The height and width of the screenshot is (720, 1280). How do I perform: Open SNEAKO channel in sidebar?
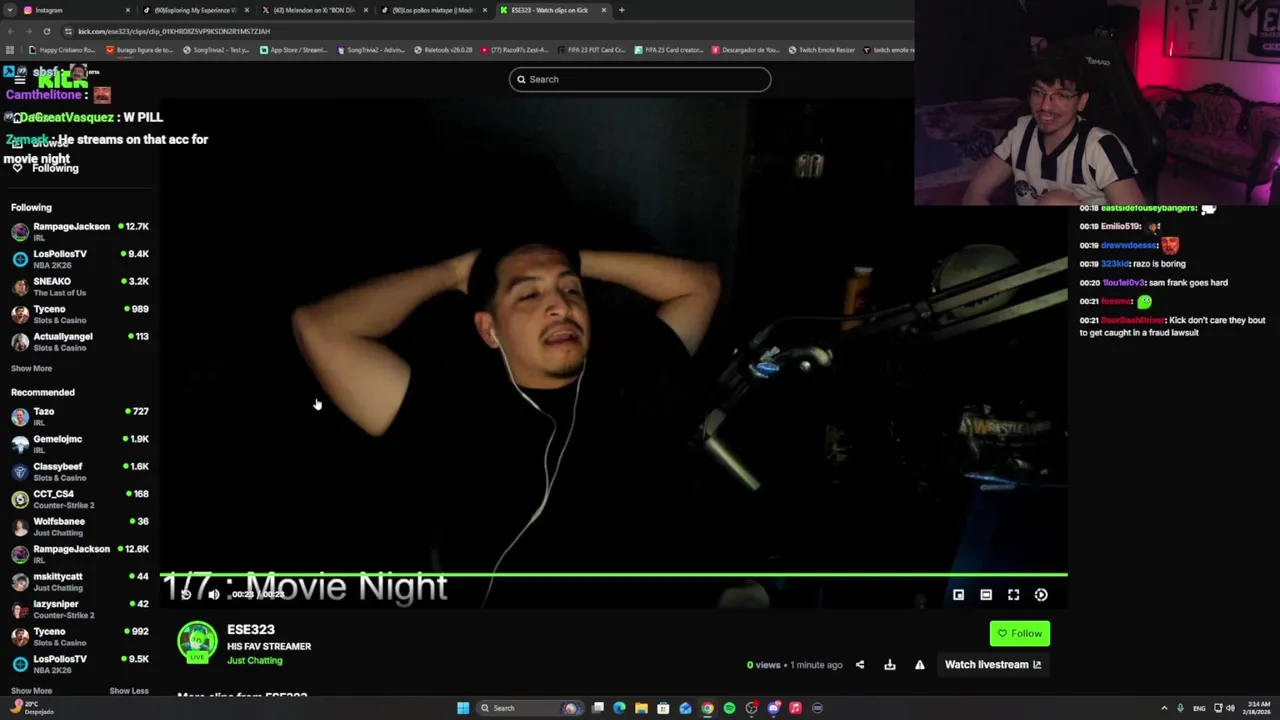pos(80,286)
